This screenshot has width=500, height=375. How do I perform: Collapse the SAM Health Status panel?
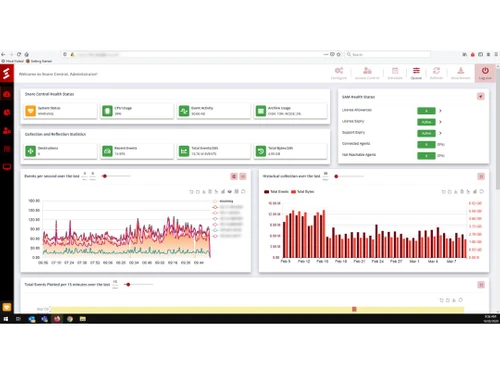click(481, 96)
